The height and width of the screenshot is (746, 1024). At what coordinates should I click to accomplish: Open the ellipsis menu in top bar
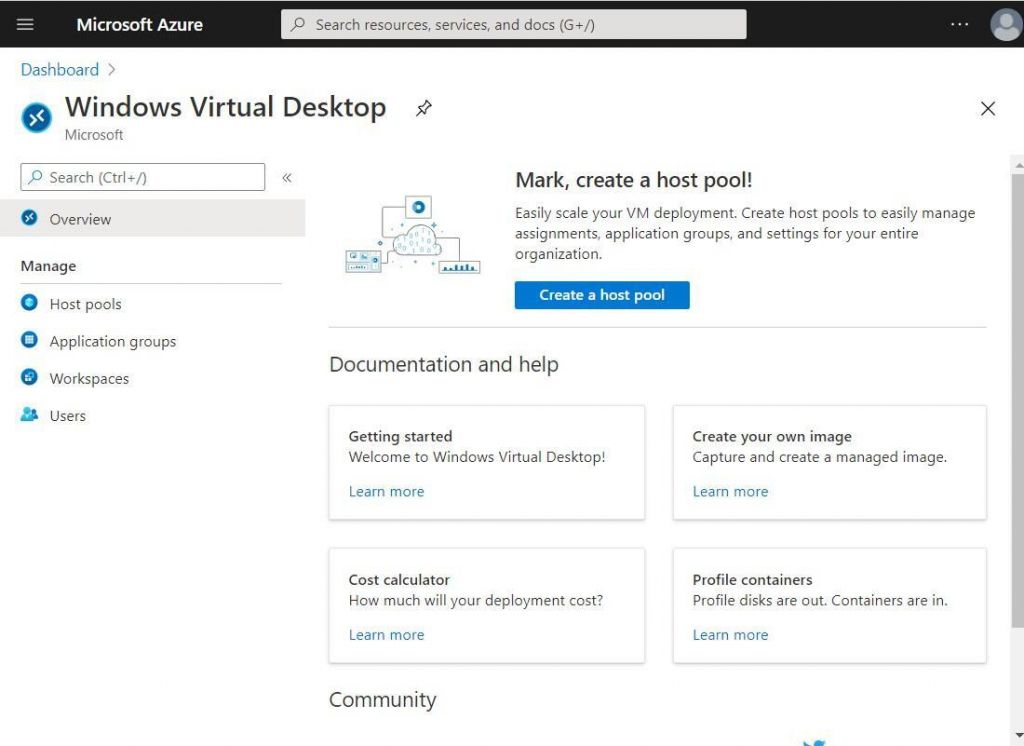pos(959,24)
